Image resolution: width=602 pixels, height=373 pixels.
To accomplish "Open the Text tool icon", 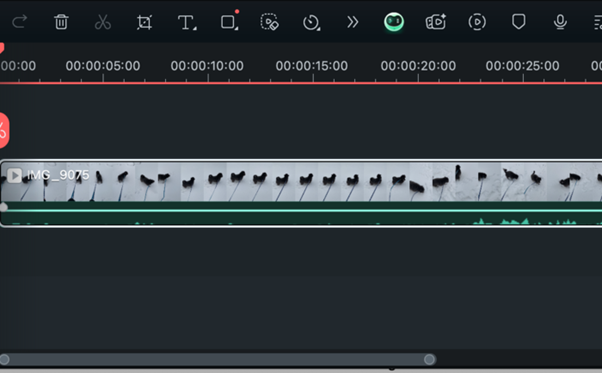I will pos(187,22).
